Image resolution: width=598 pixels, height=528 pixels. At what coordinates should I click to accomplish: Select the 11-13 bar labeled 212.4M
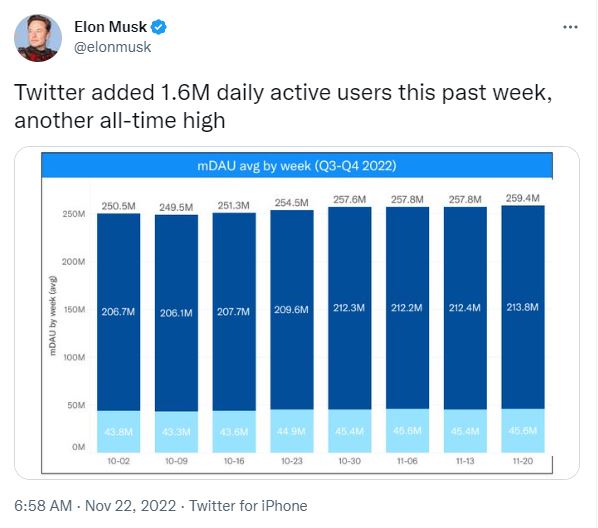(x=465, y=308)
